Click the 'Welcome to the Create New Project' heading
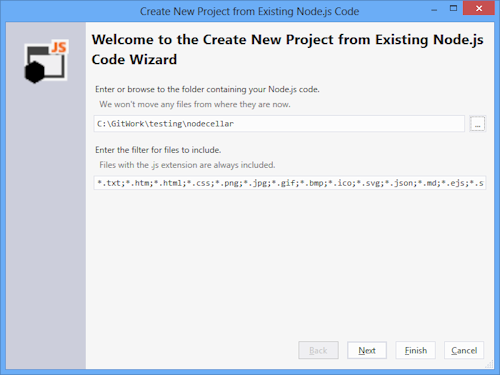The height and width of the screenshot is (375, 500). point(287,49)
